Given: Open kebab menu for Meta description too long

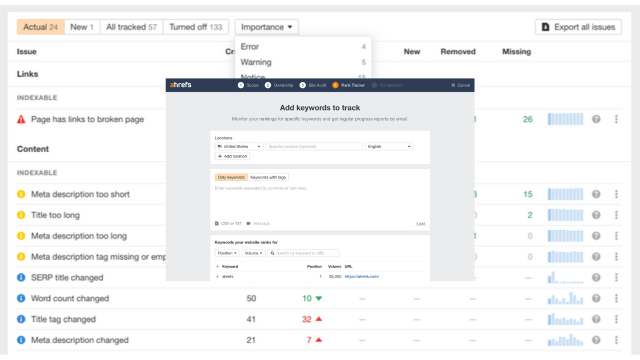Looking at the screenshot, I should pos(616,236).
